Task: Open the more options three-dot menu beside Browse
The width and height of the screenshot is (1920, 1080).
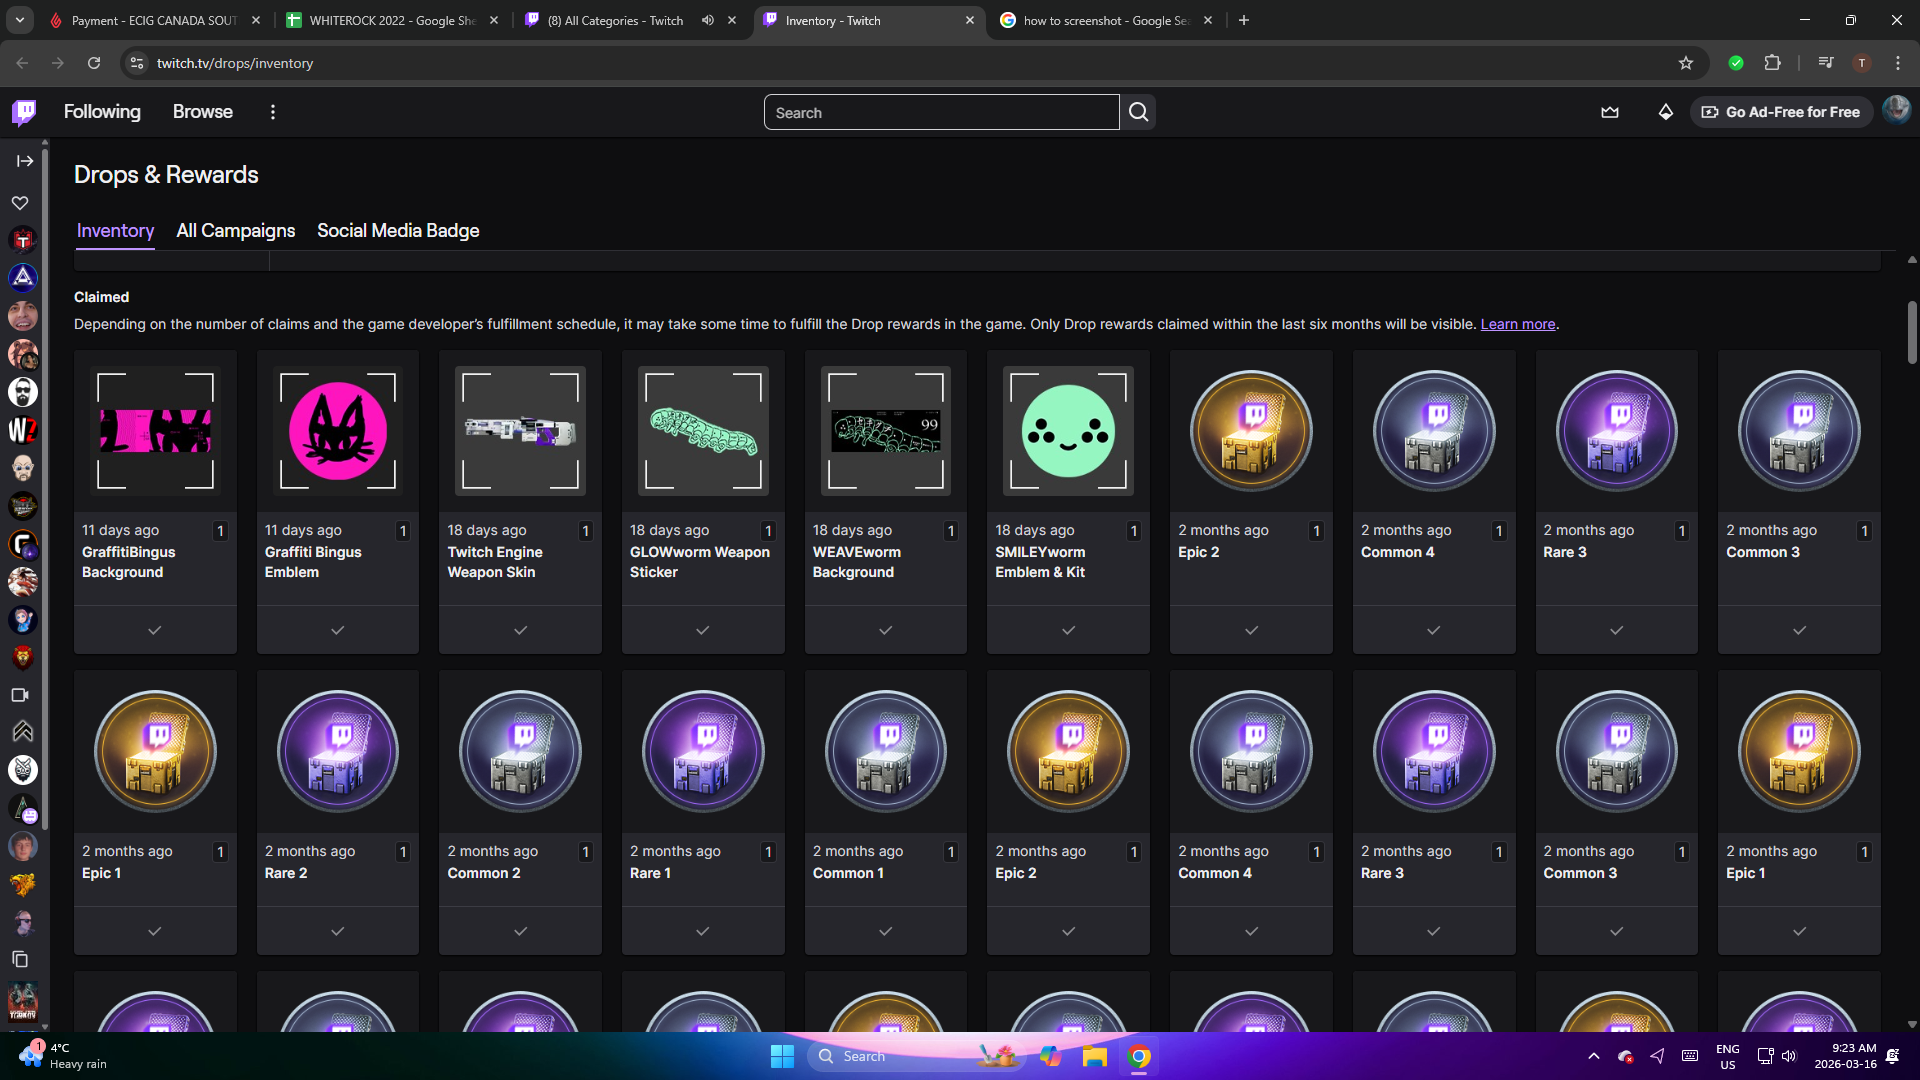Action: (x=272, y=112)
